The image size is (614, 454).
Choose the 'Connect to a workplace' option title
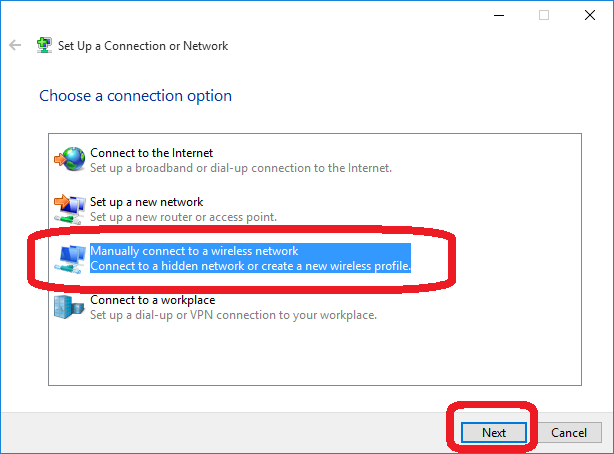(x=153, y=300)
